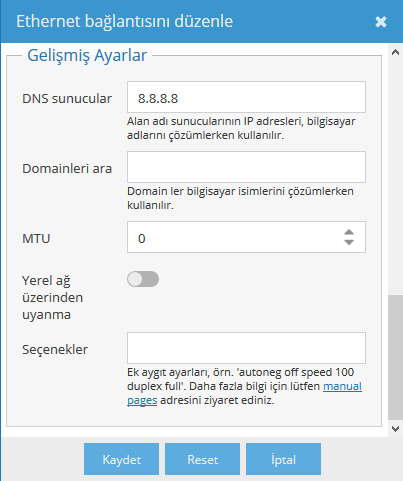Select the MTU number field

tap(246, 237)
